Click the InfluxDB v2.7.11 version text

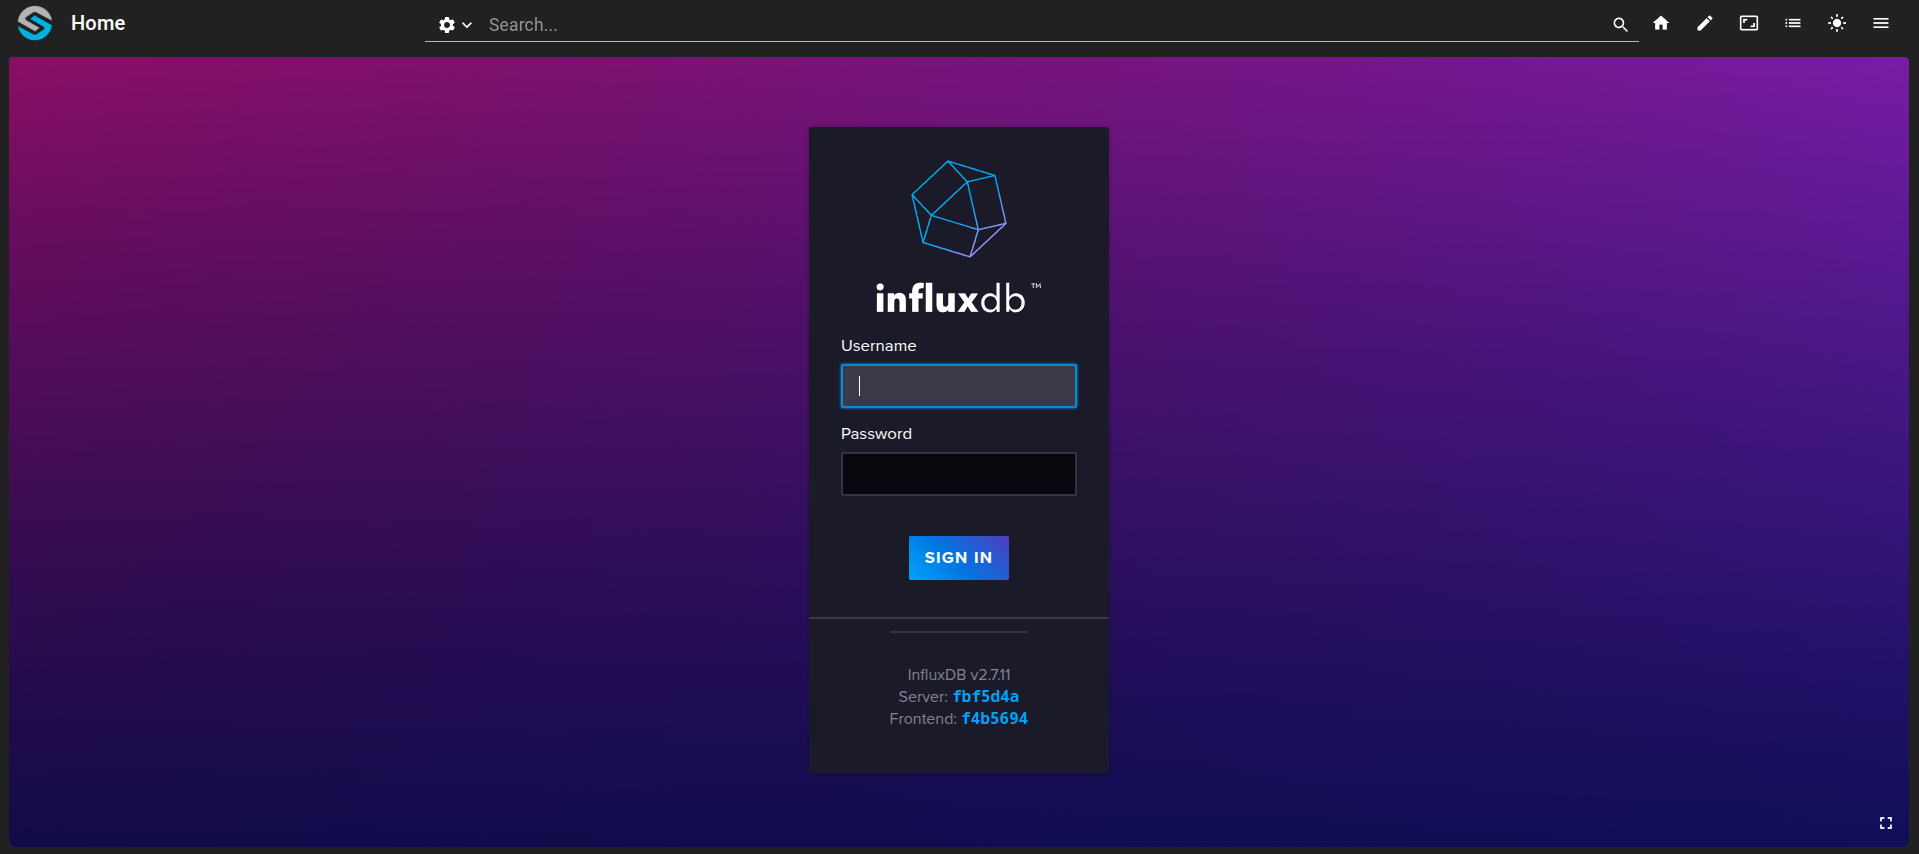pos(959,675)
